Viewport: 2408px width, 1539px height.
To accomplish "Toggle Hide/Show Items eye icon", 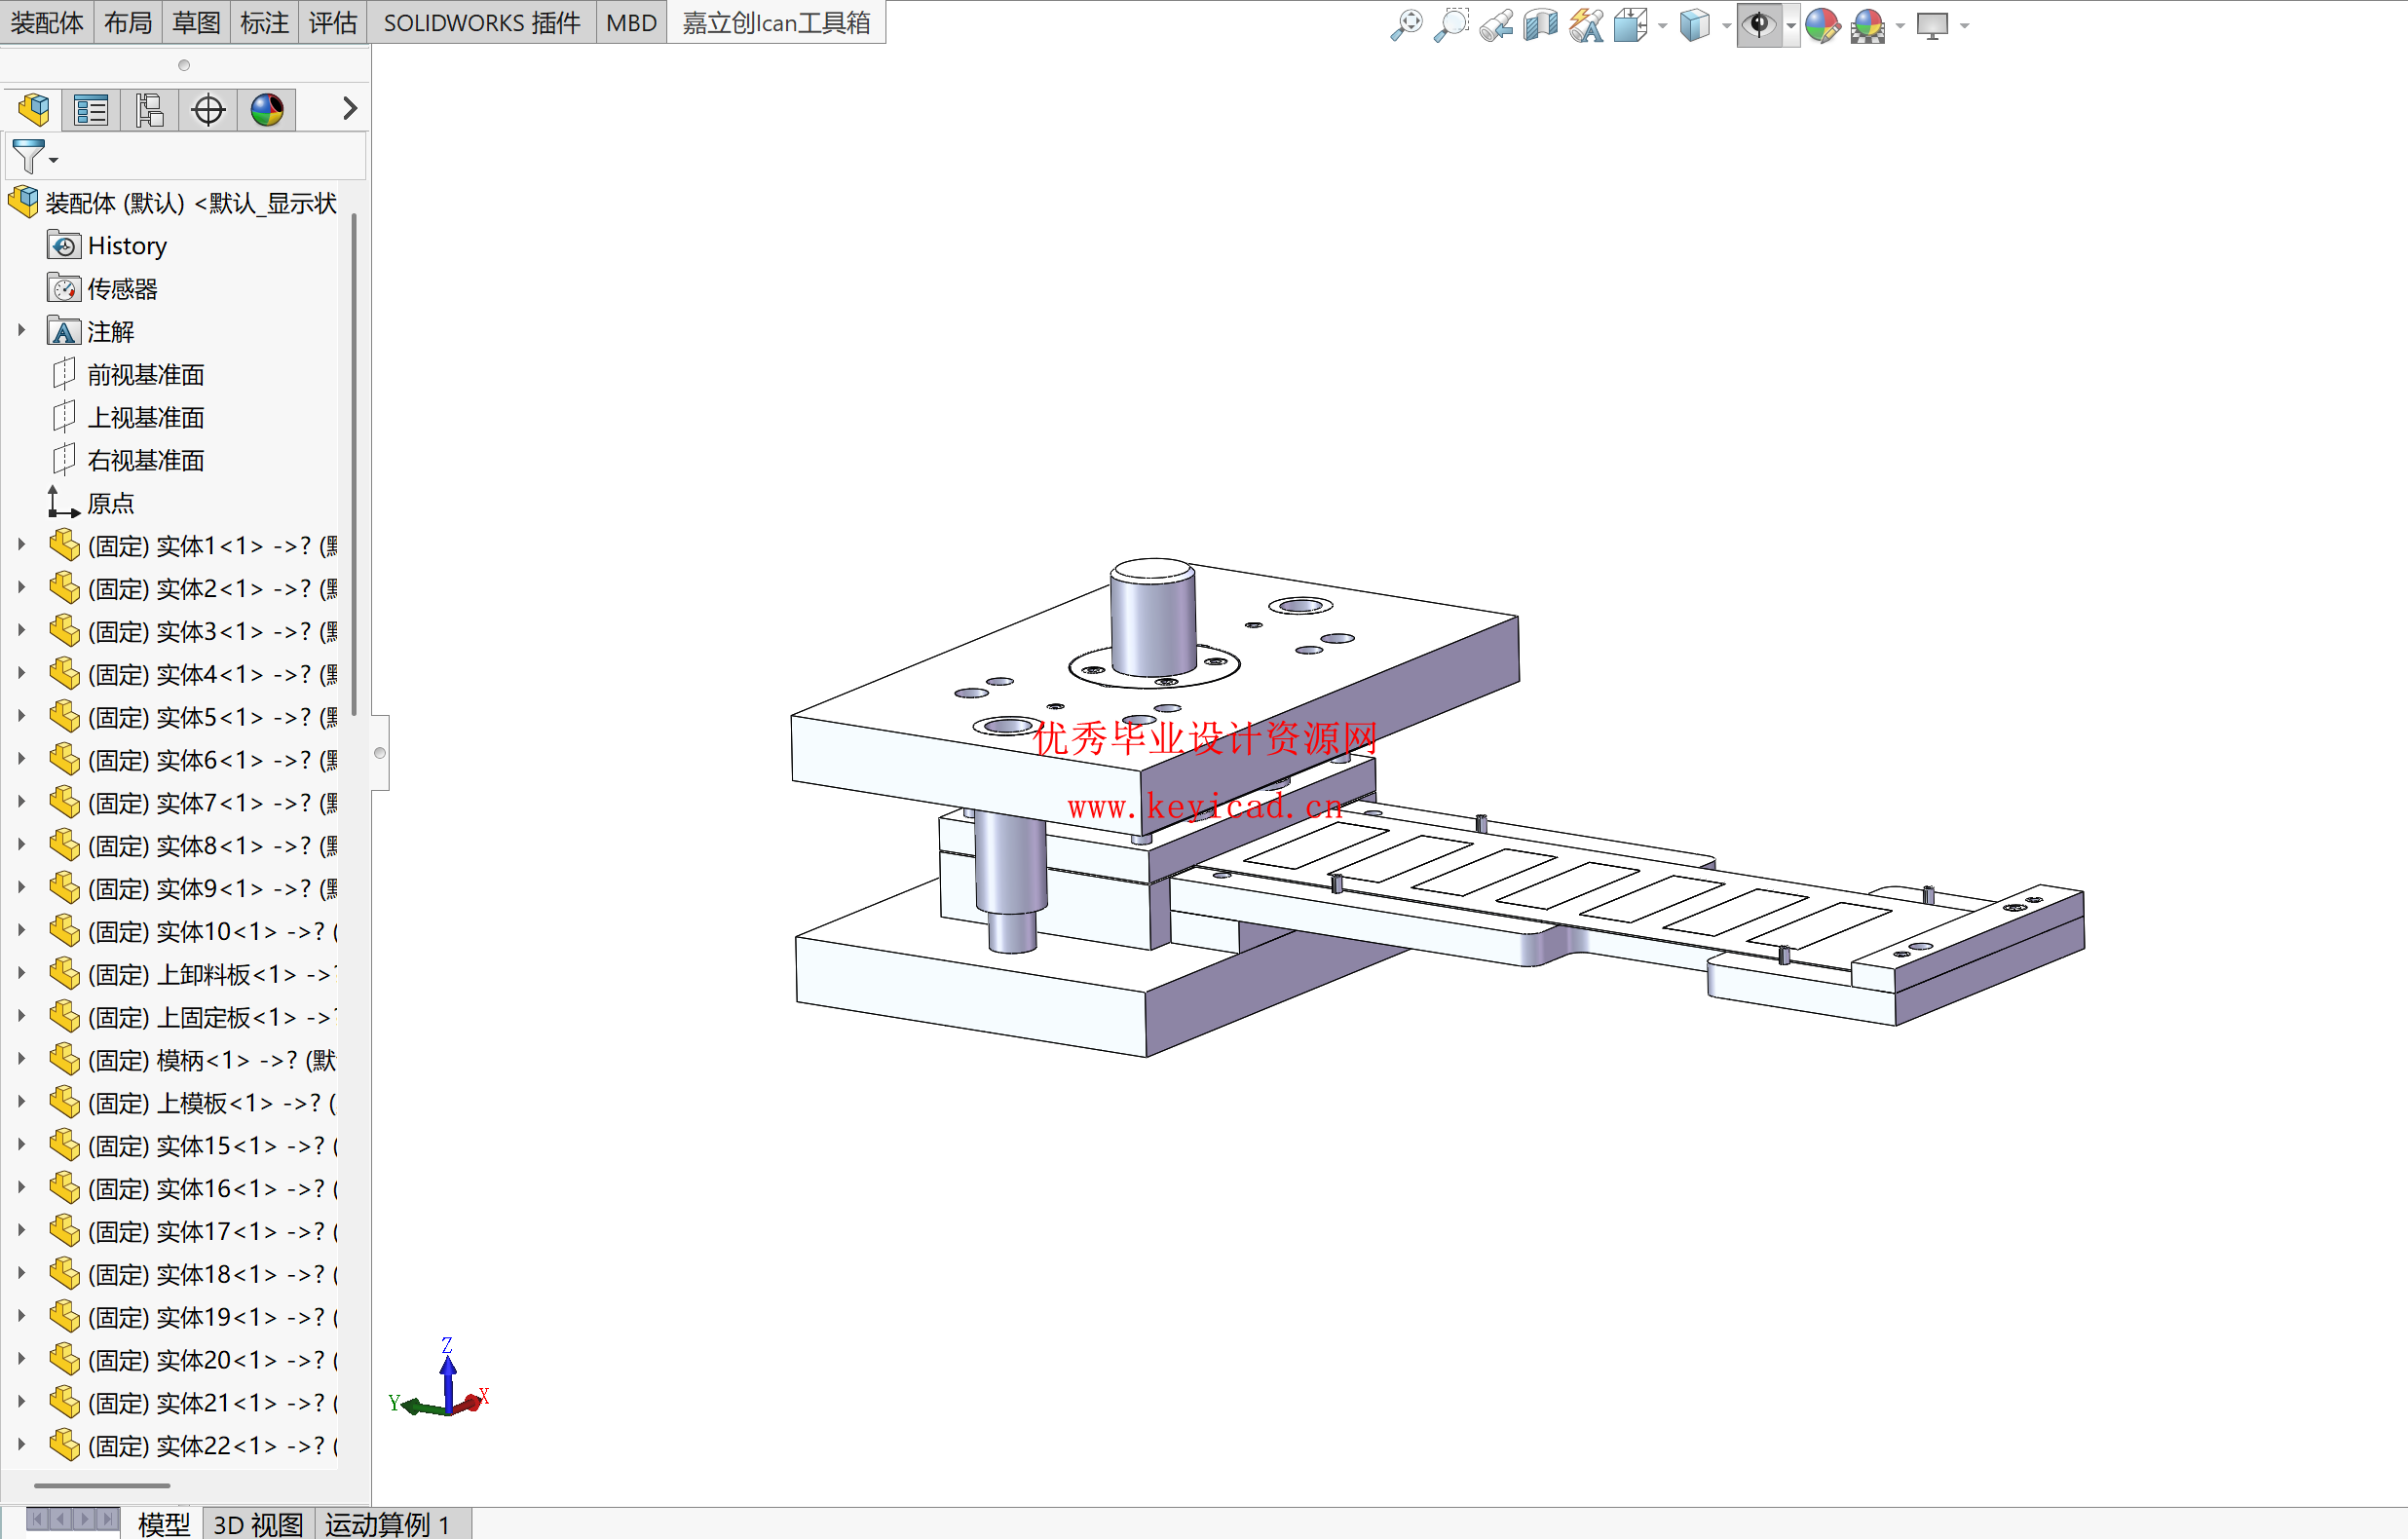I will click(1760, 24).
